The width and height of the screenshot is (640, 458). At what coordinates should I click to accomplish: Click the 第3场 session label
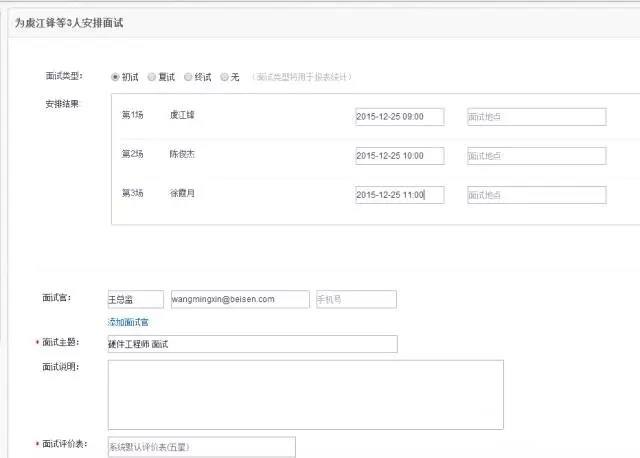point(132,193)
